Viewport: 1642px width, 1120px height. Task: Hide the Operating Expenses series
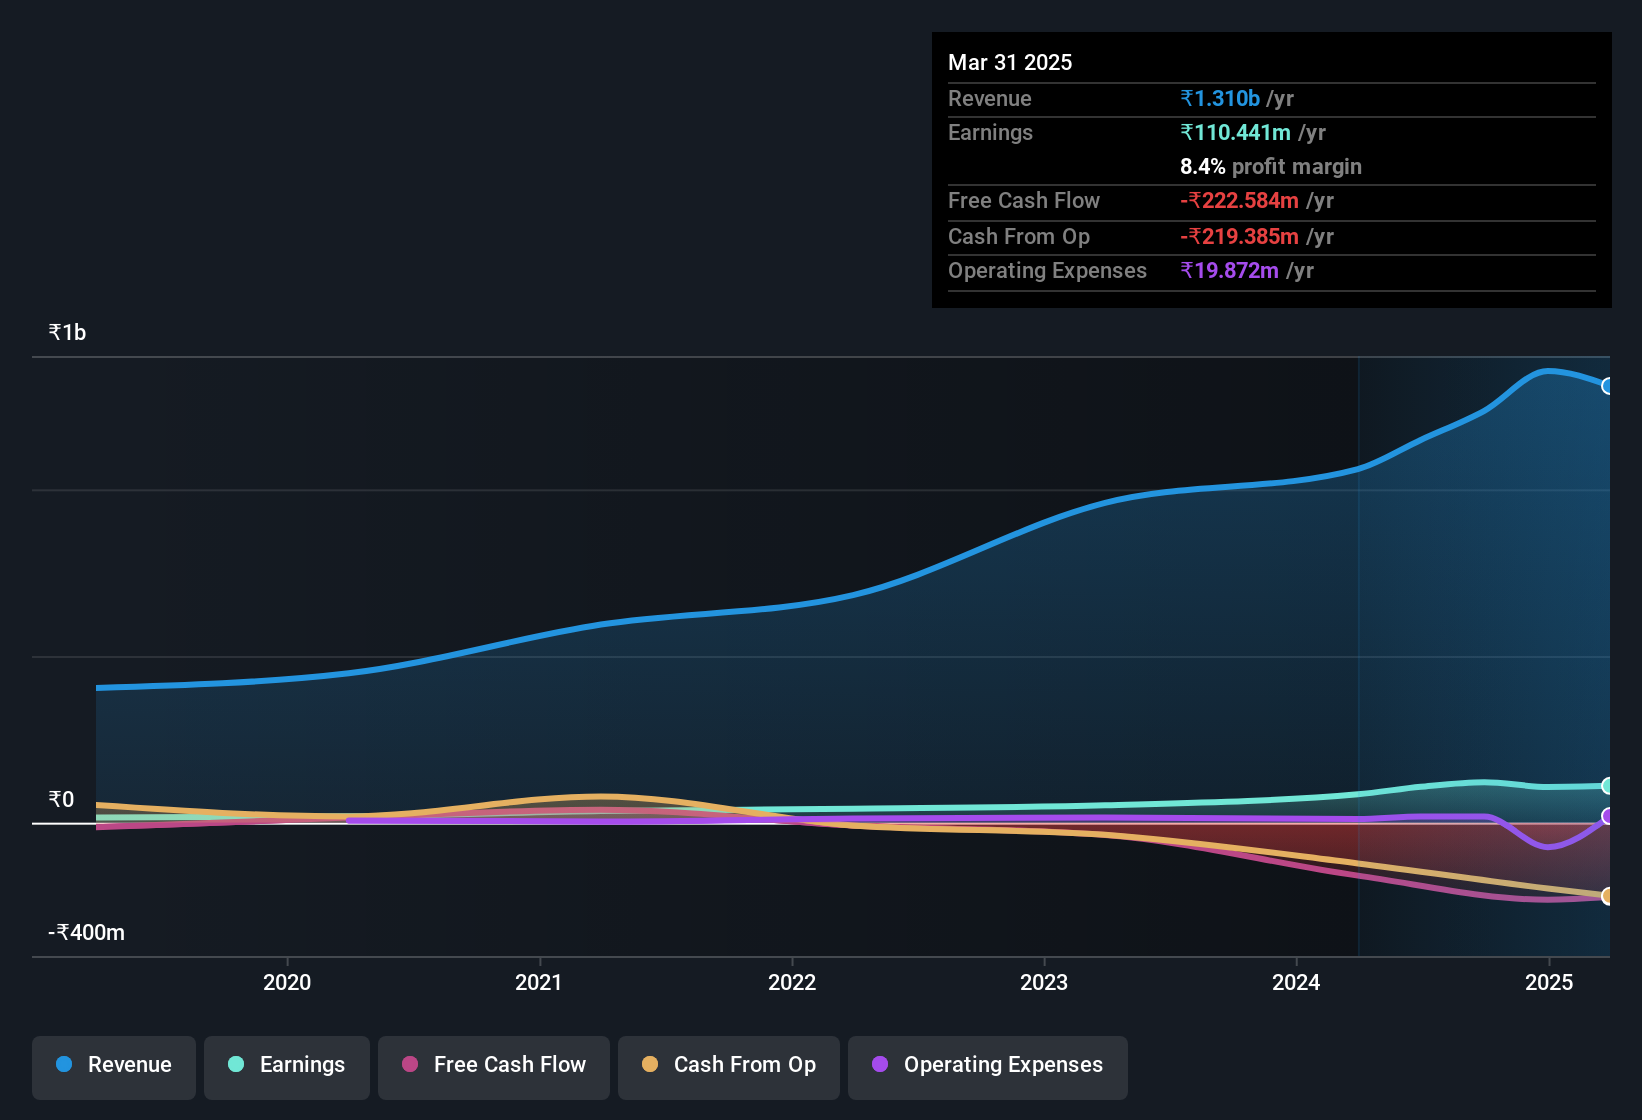(x=988, y=1065)
